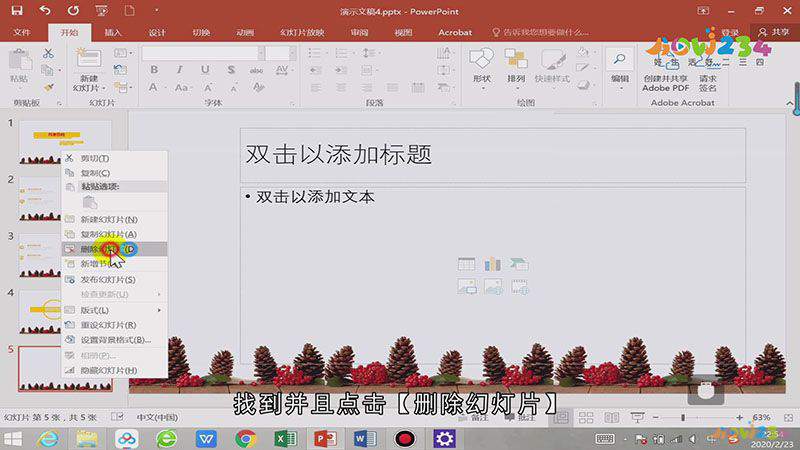
Task: Switch to Slide Sorter view icon
Action: [586, 418]
